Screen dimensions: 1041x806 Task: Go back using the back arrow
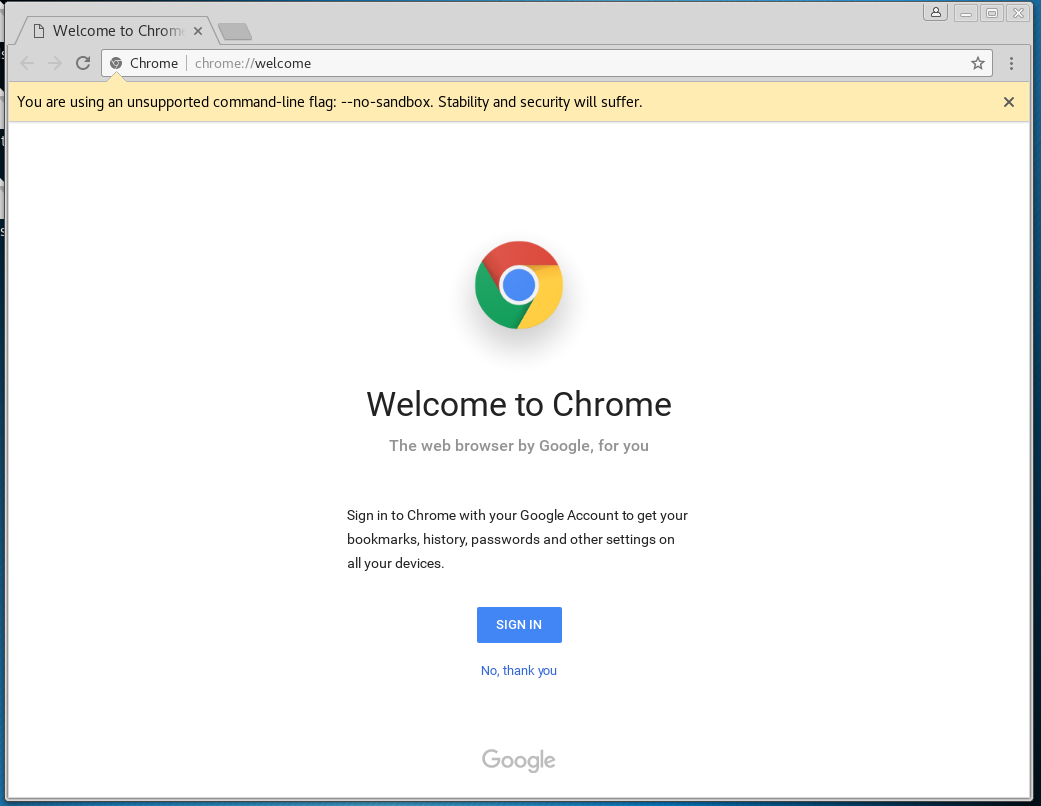(27, 63)
